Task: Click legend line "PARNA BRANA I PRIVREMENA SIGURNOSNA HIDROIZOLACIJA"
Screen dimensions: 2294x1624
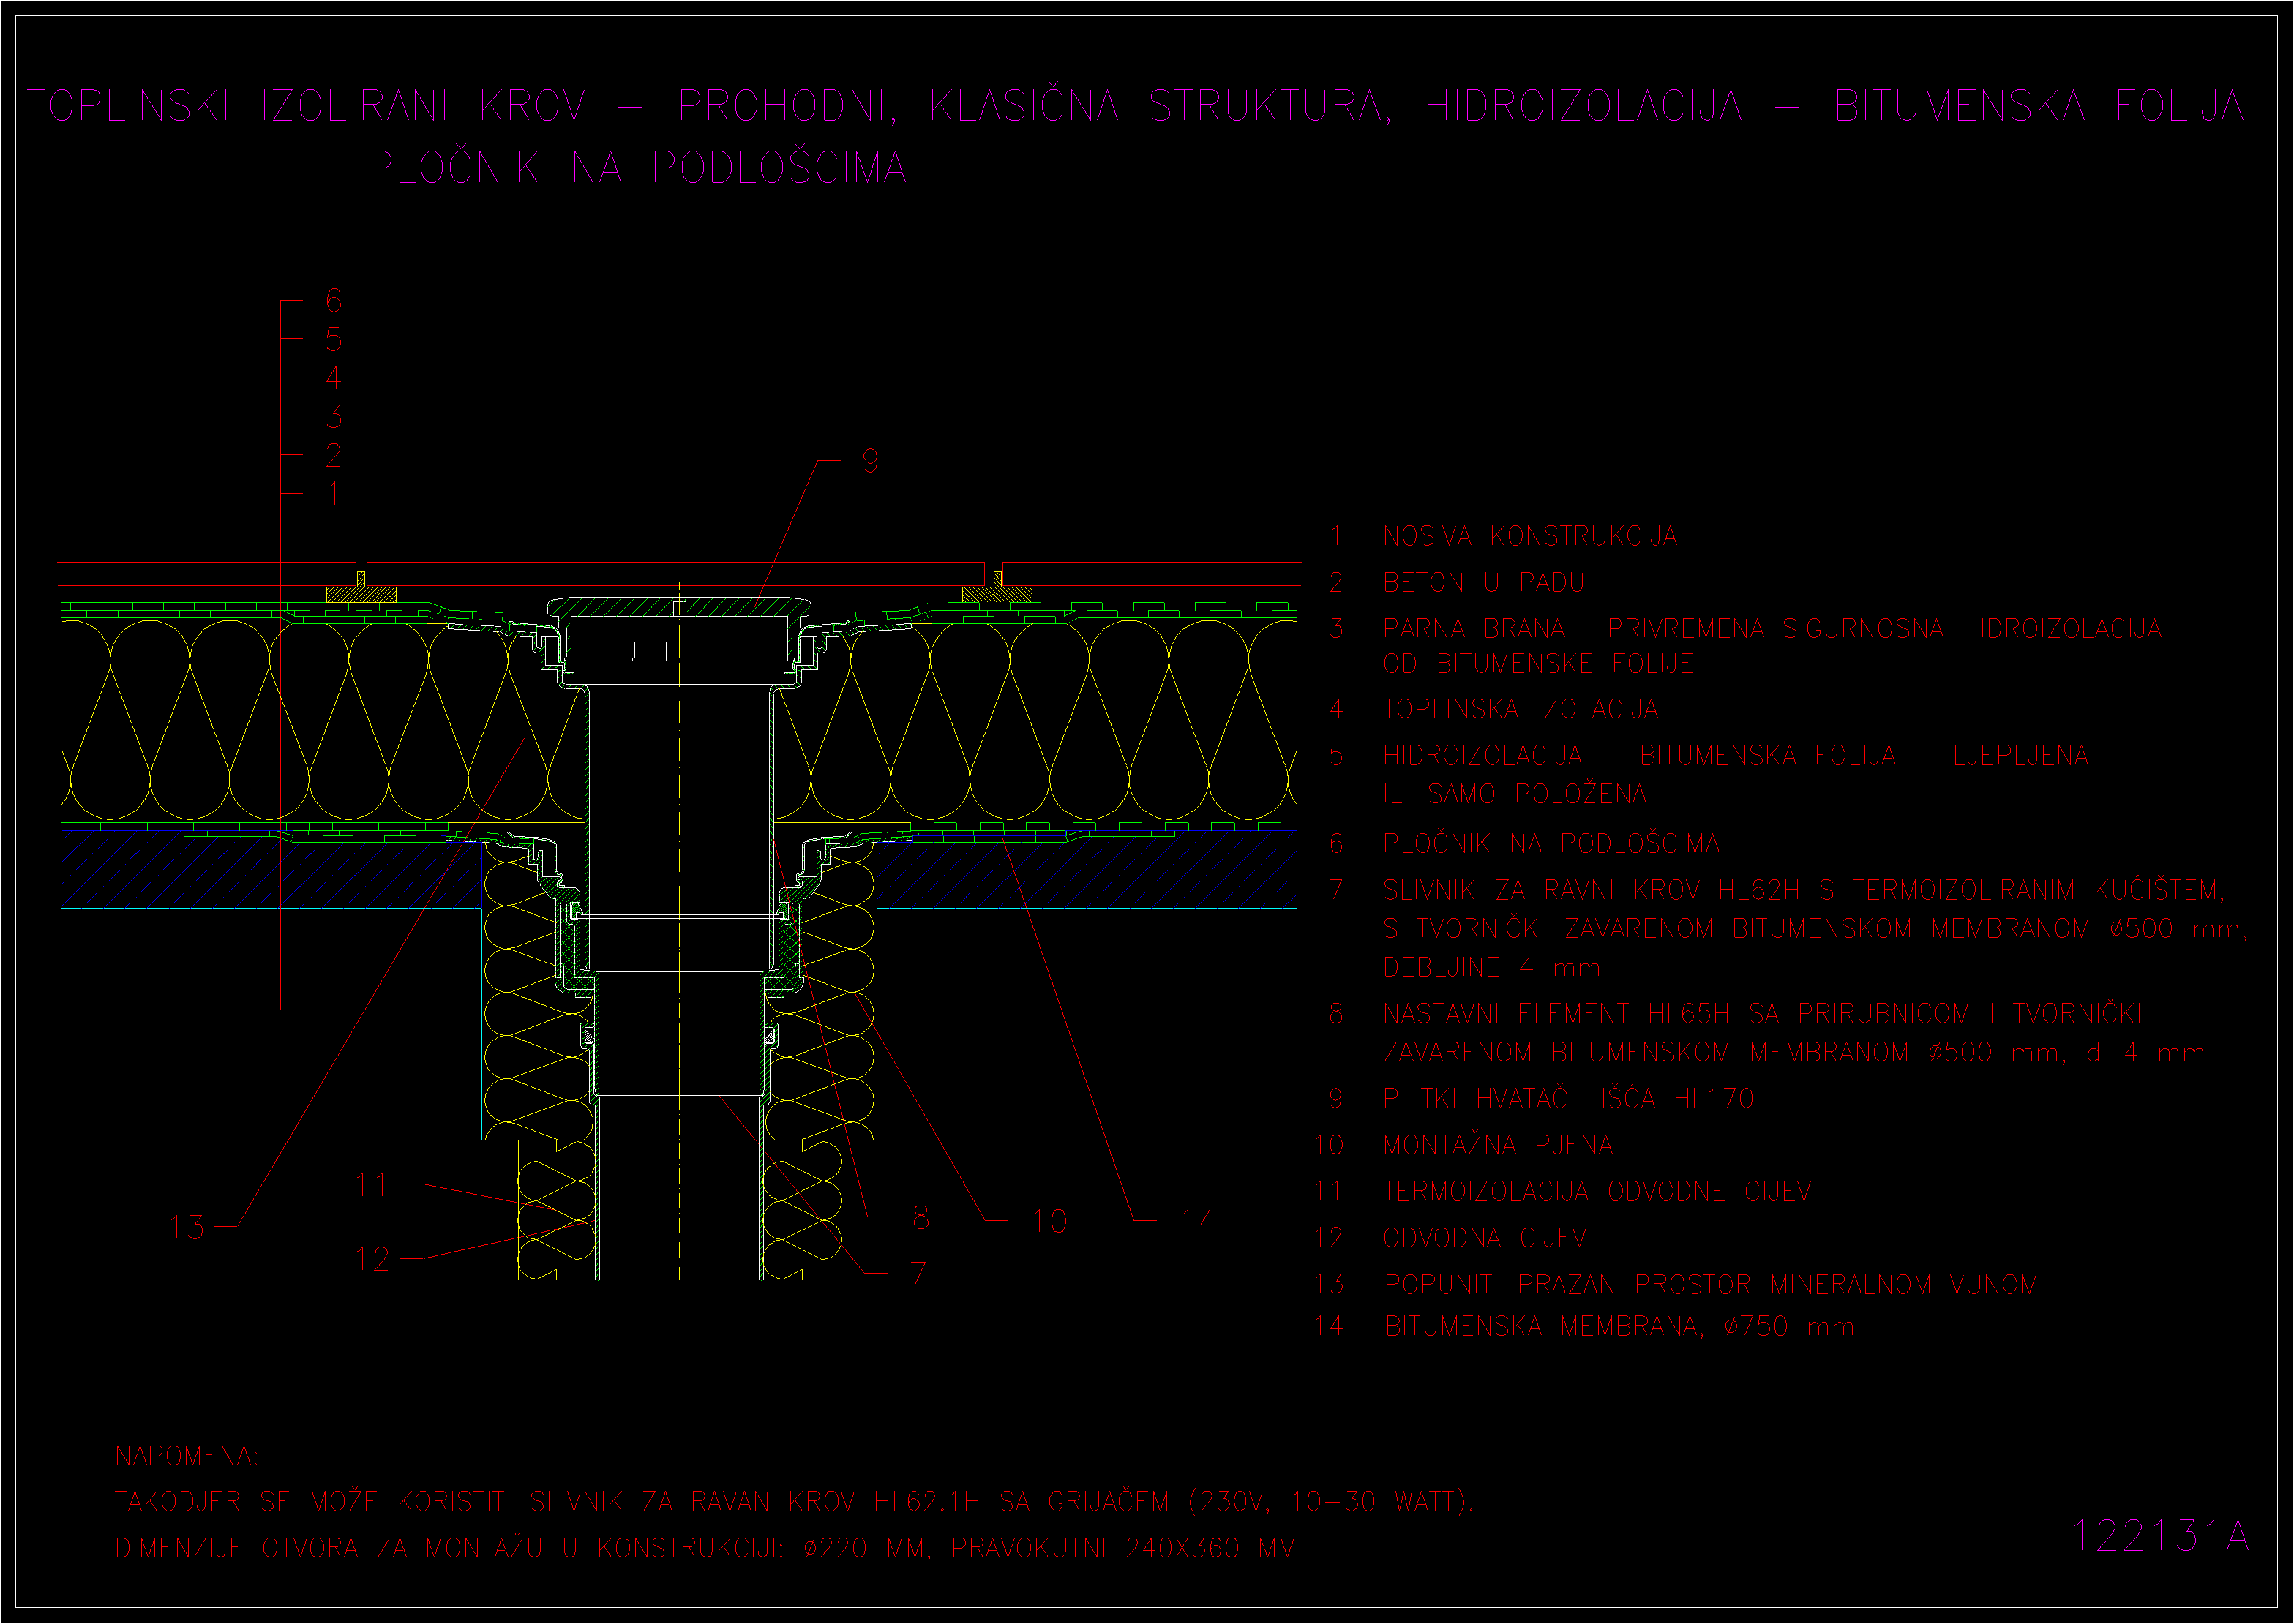Action: (1772, 628)
